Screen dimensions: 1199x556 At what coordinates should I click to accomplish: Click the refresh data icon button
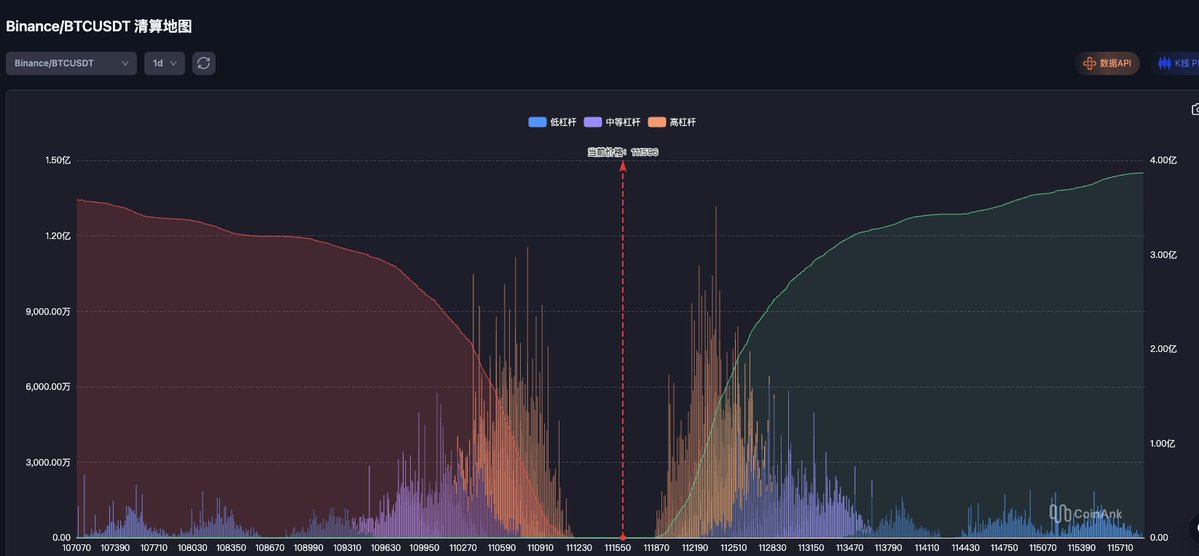(x=203, y=63)
